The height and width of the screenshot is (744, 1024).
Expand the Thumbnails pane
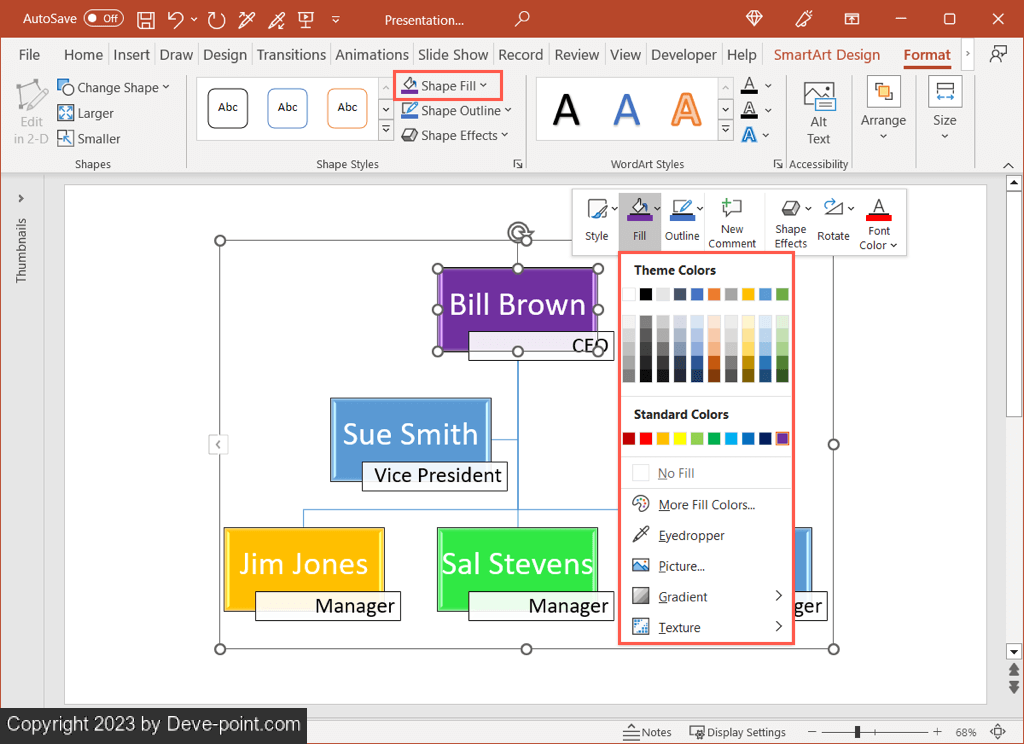click(x=21, y=199)
